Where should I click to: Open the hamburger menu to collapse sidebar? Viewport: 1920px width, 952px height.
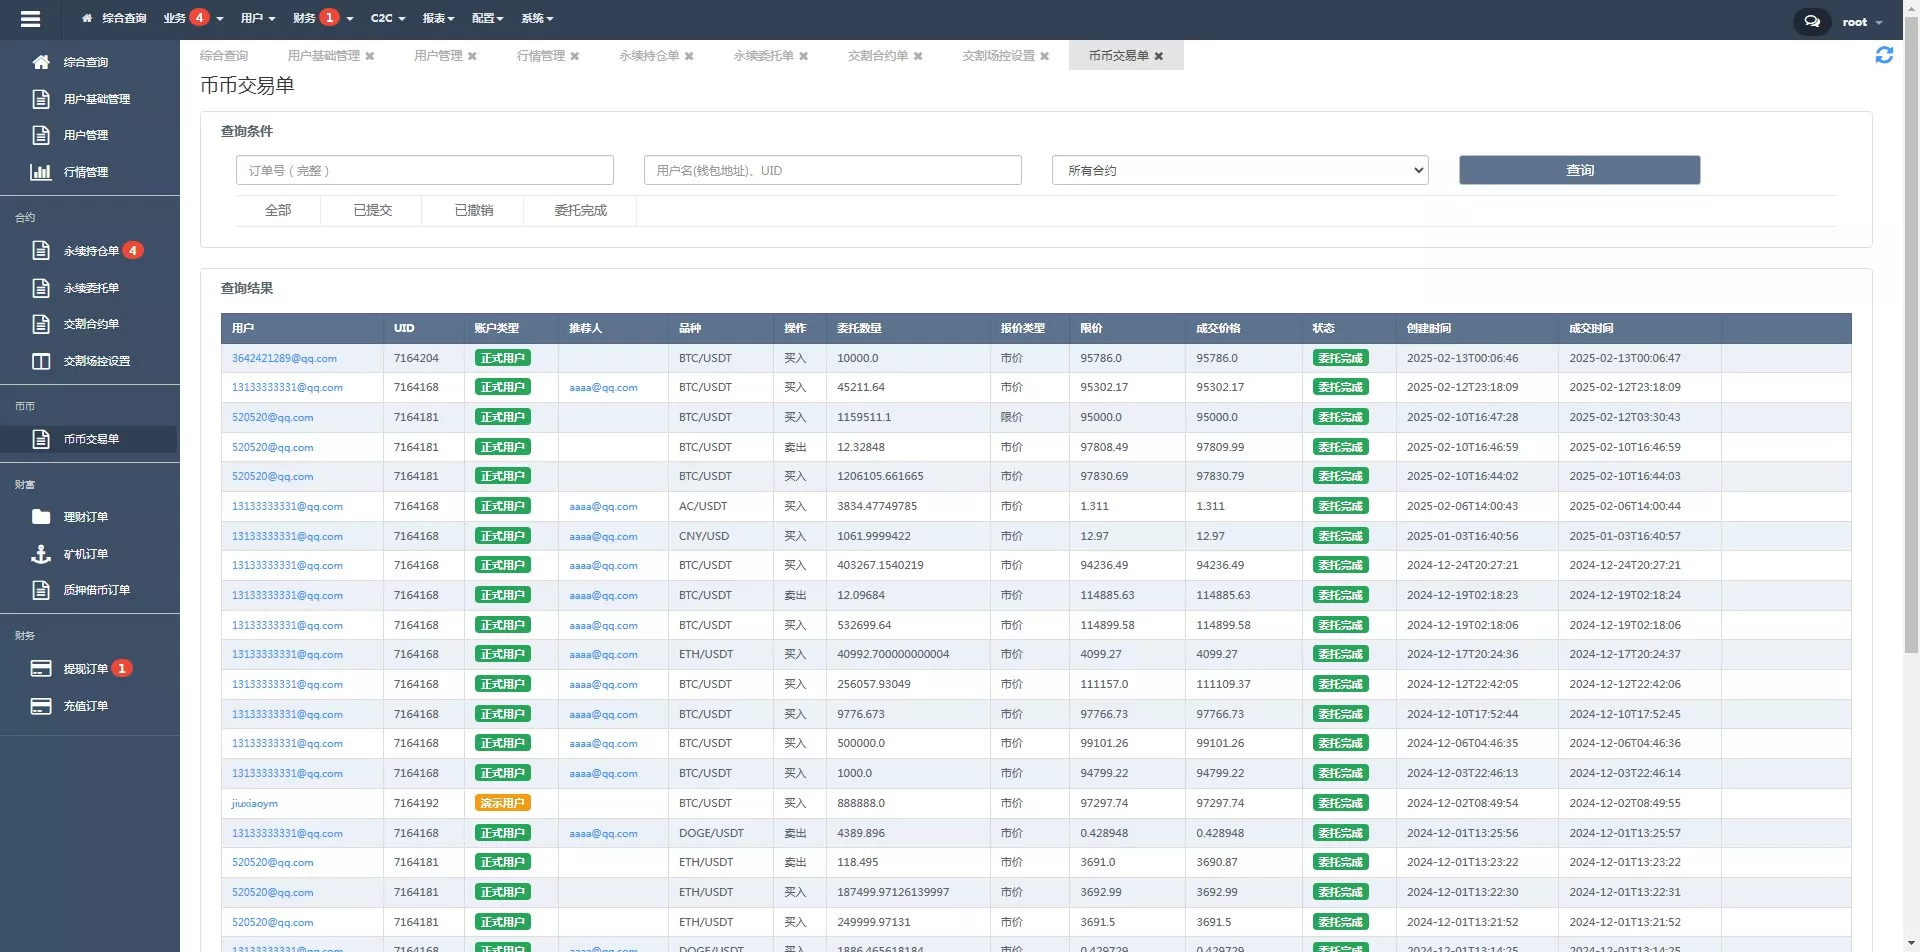click(x=31, y=18)
